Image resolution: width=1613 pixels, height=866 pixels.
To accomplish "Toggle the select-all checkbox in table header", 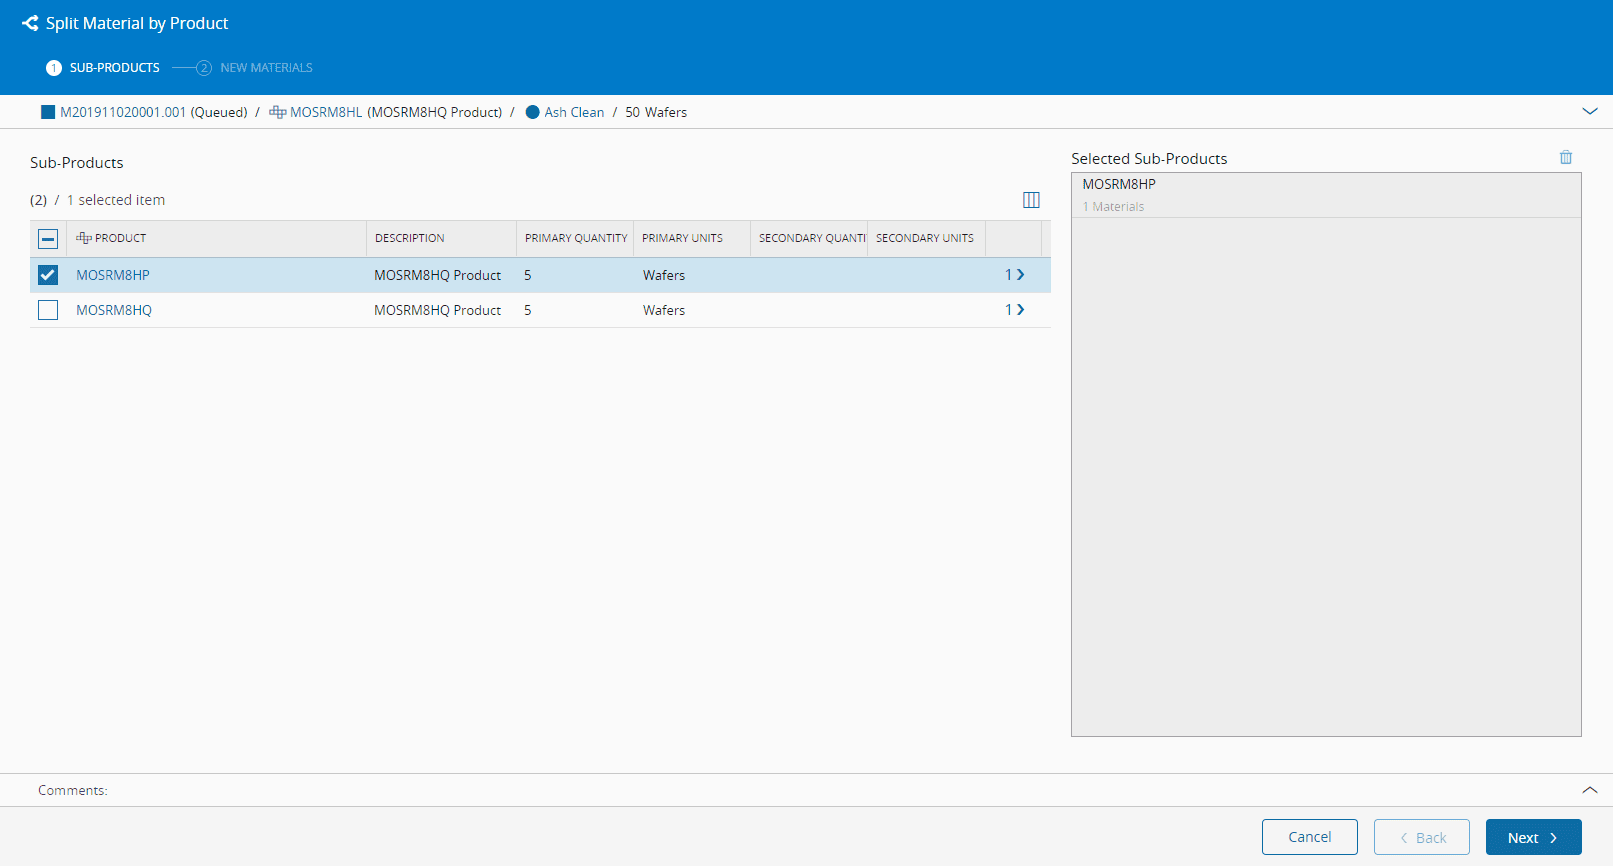I will (x=48, y=239).
